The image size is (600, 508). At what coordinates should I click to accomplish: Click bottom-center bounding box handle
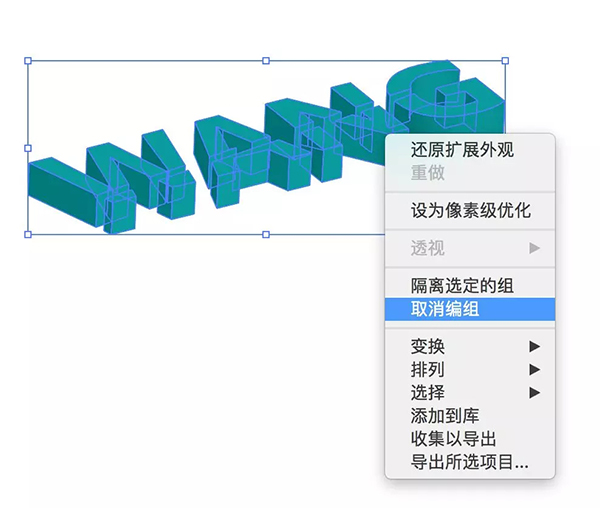(x=266, y=234)
